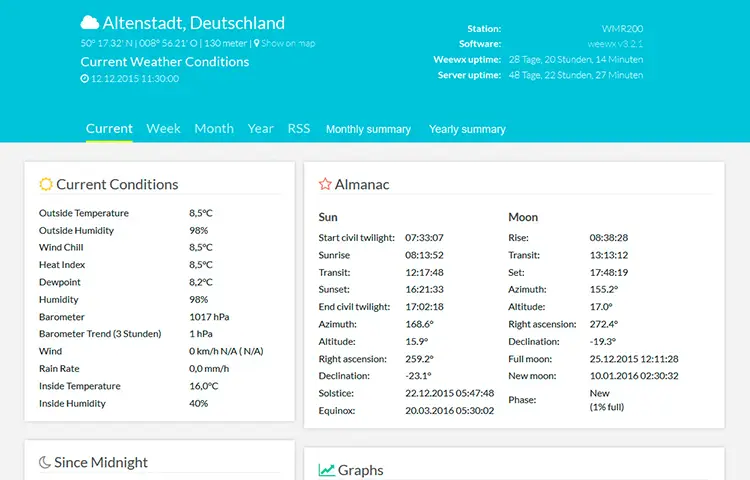This screenshot has height=480, width=750.
Task: Click the Wind Chill label
Action: coord(61,248)
